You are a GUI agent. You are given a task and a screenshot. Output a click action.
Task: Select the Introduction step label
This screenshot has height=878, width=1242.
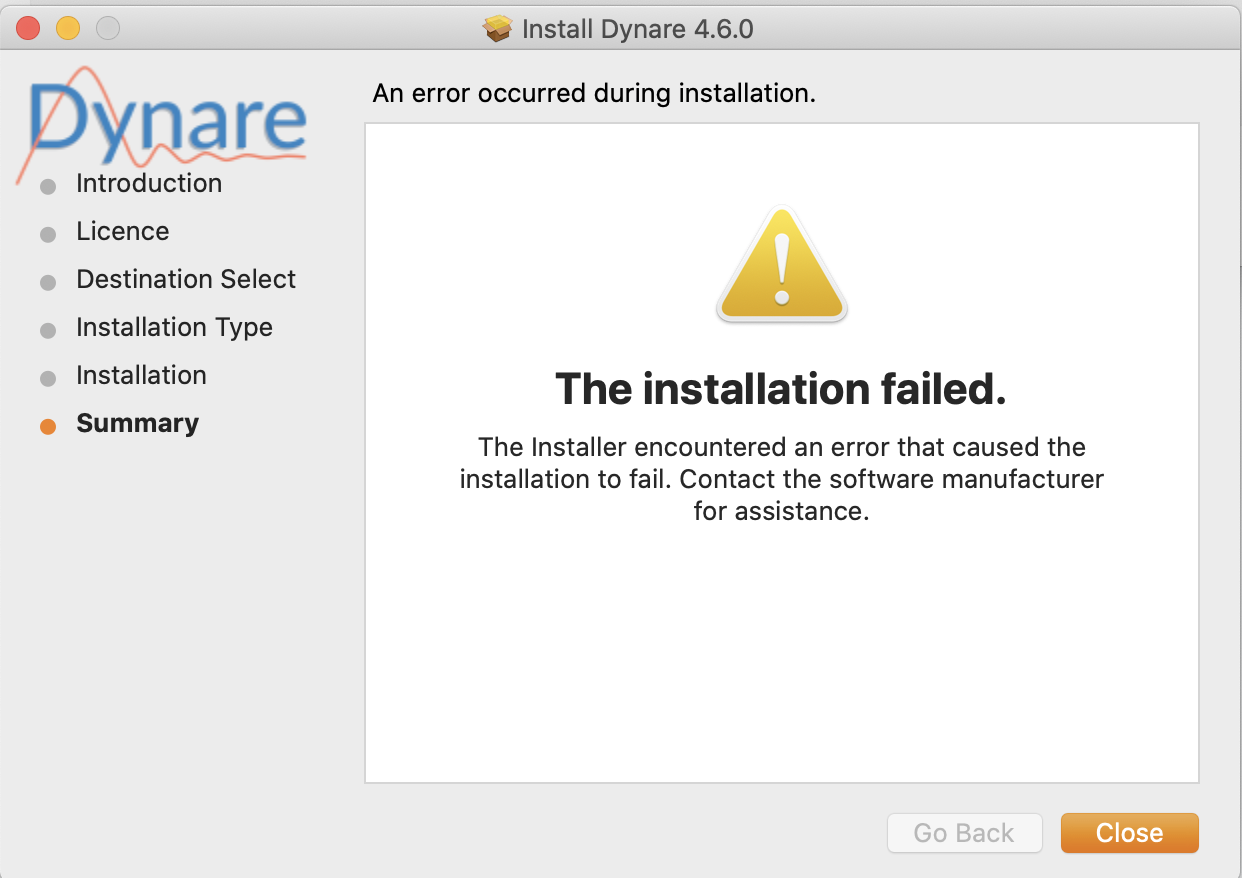pyautogui.click(x=149, y=183)
